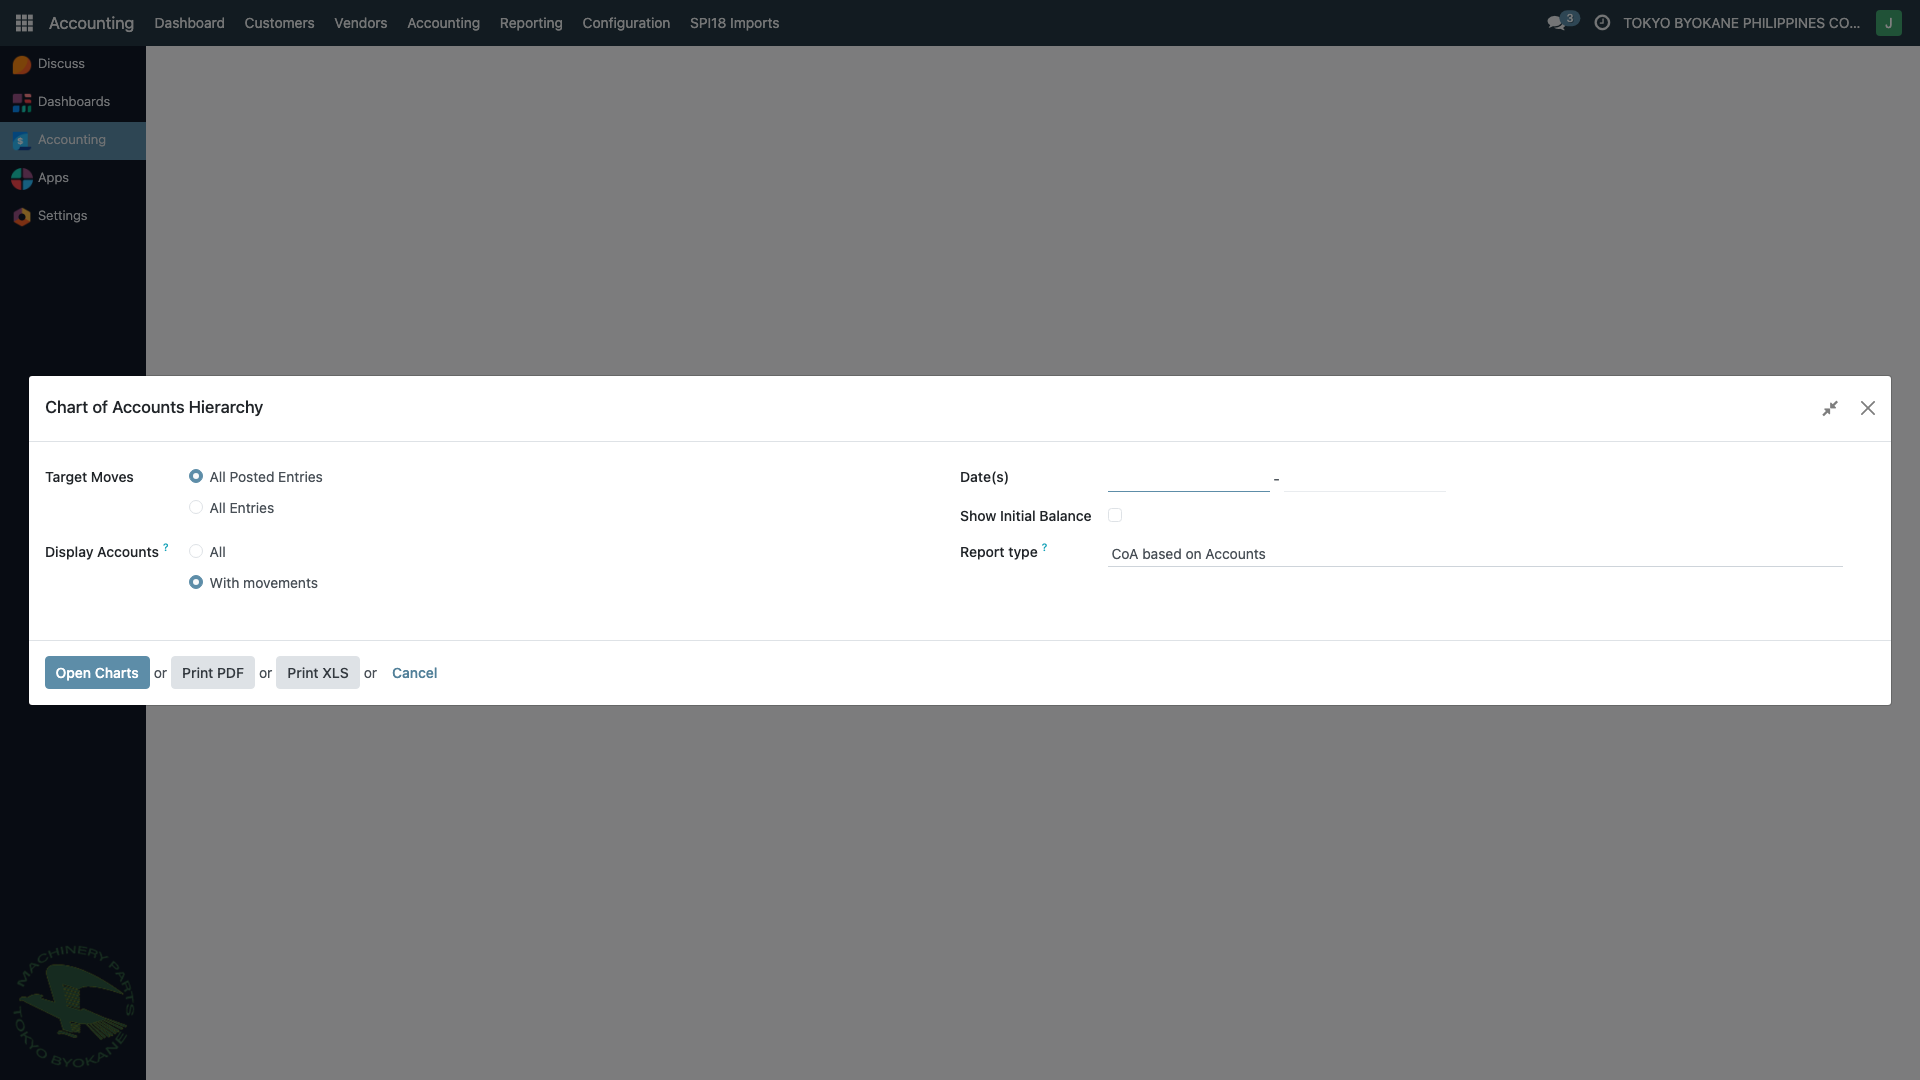Click the Apps icon in sidebar

point(22,178)
